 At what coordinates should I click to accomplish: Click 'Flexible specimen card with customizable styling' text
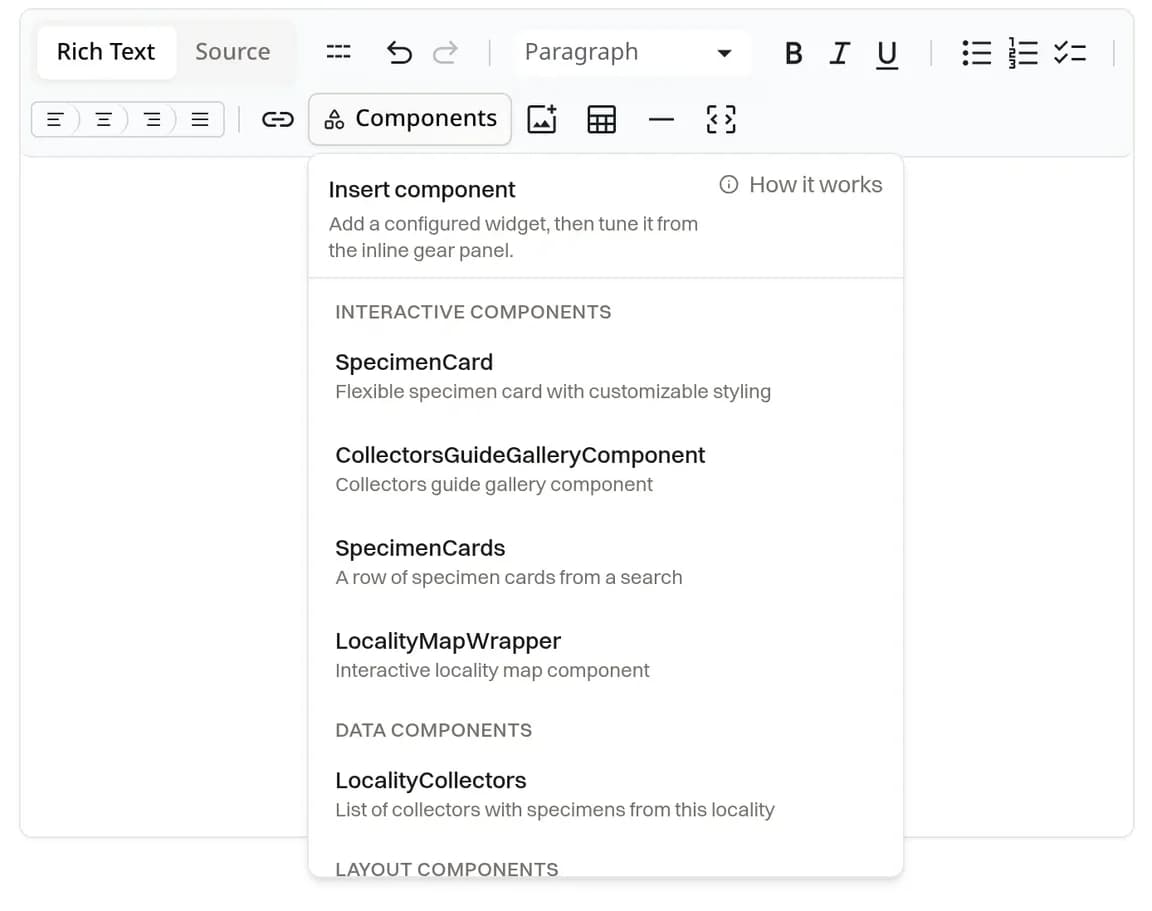[553, 392]
